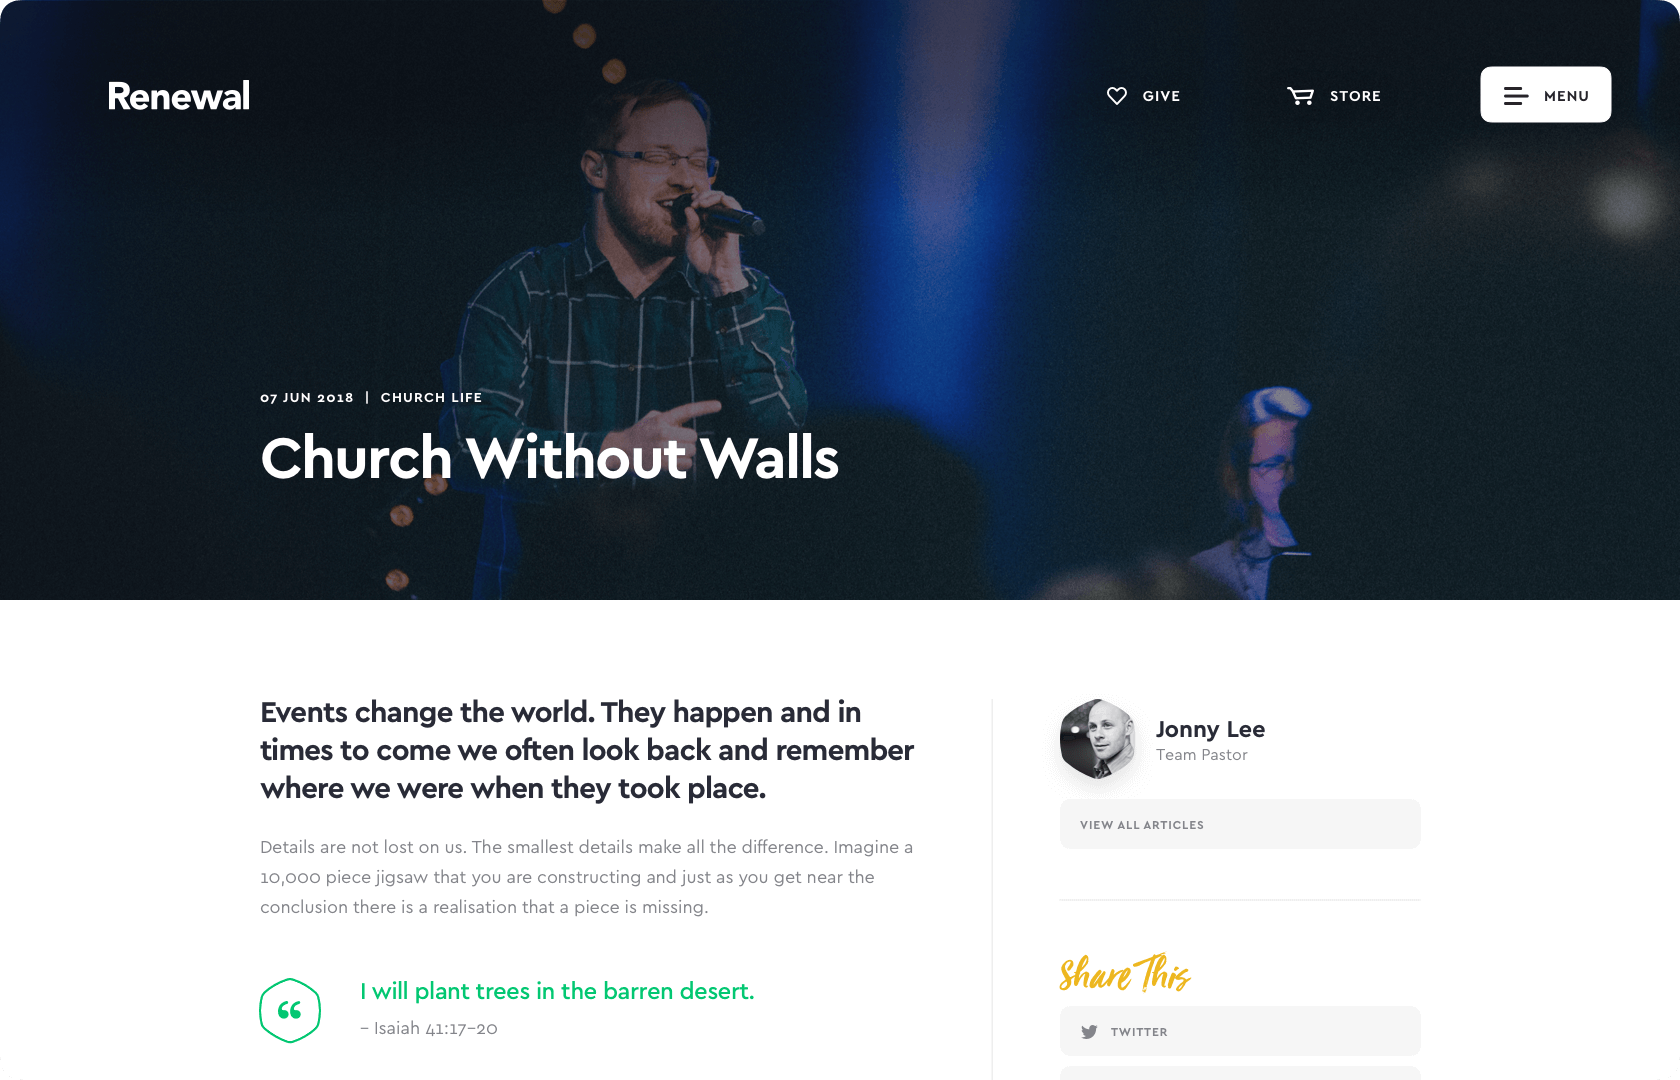Image resolution: width=1680 pixels, height=1080 pixels.
Task: Click the heart Give icon
Action: click(x=1117, y=96)
